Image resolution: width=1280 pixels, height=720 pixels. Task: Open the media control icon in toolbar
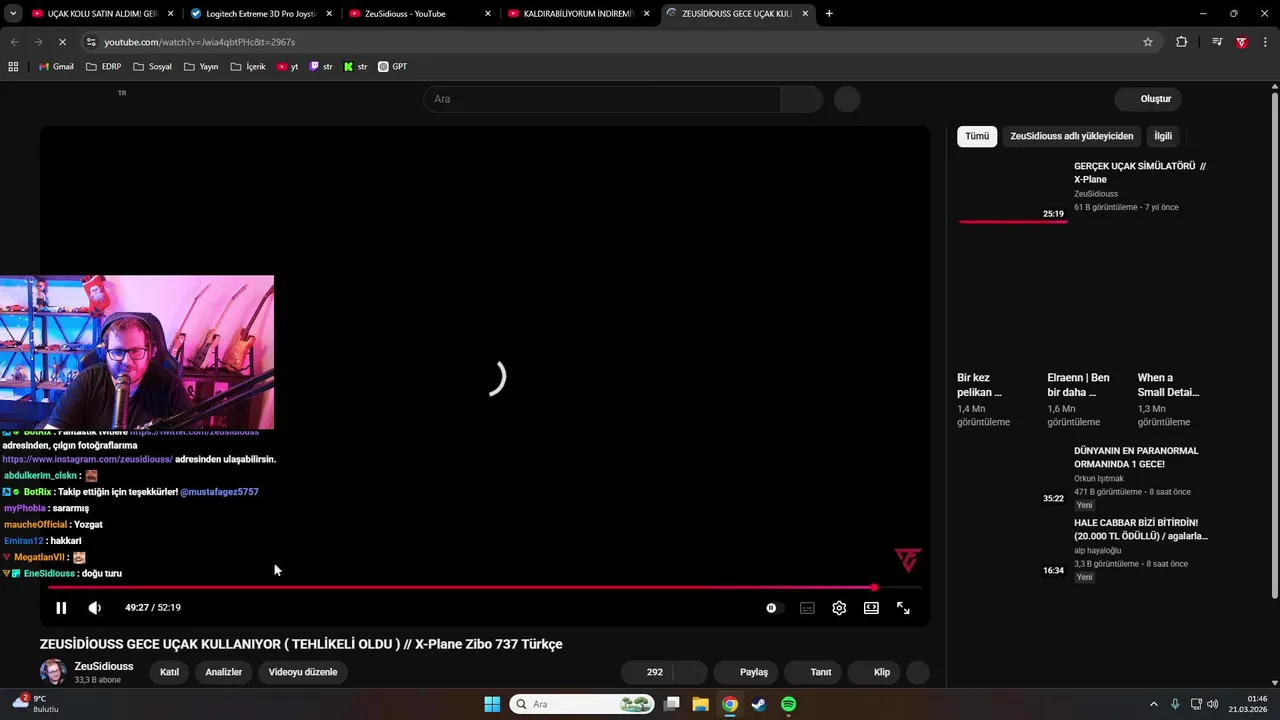(1217, 42)
